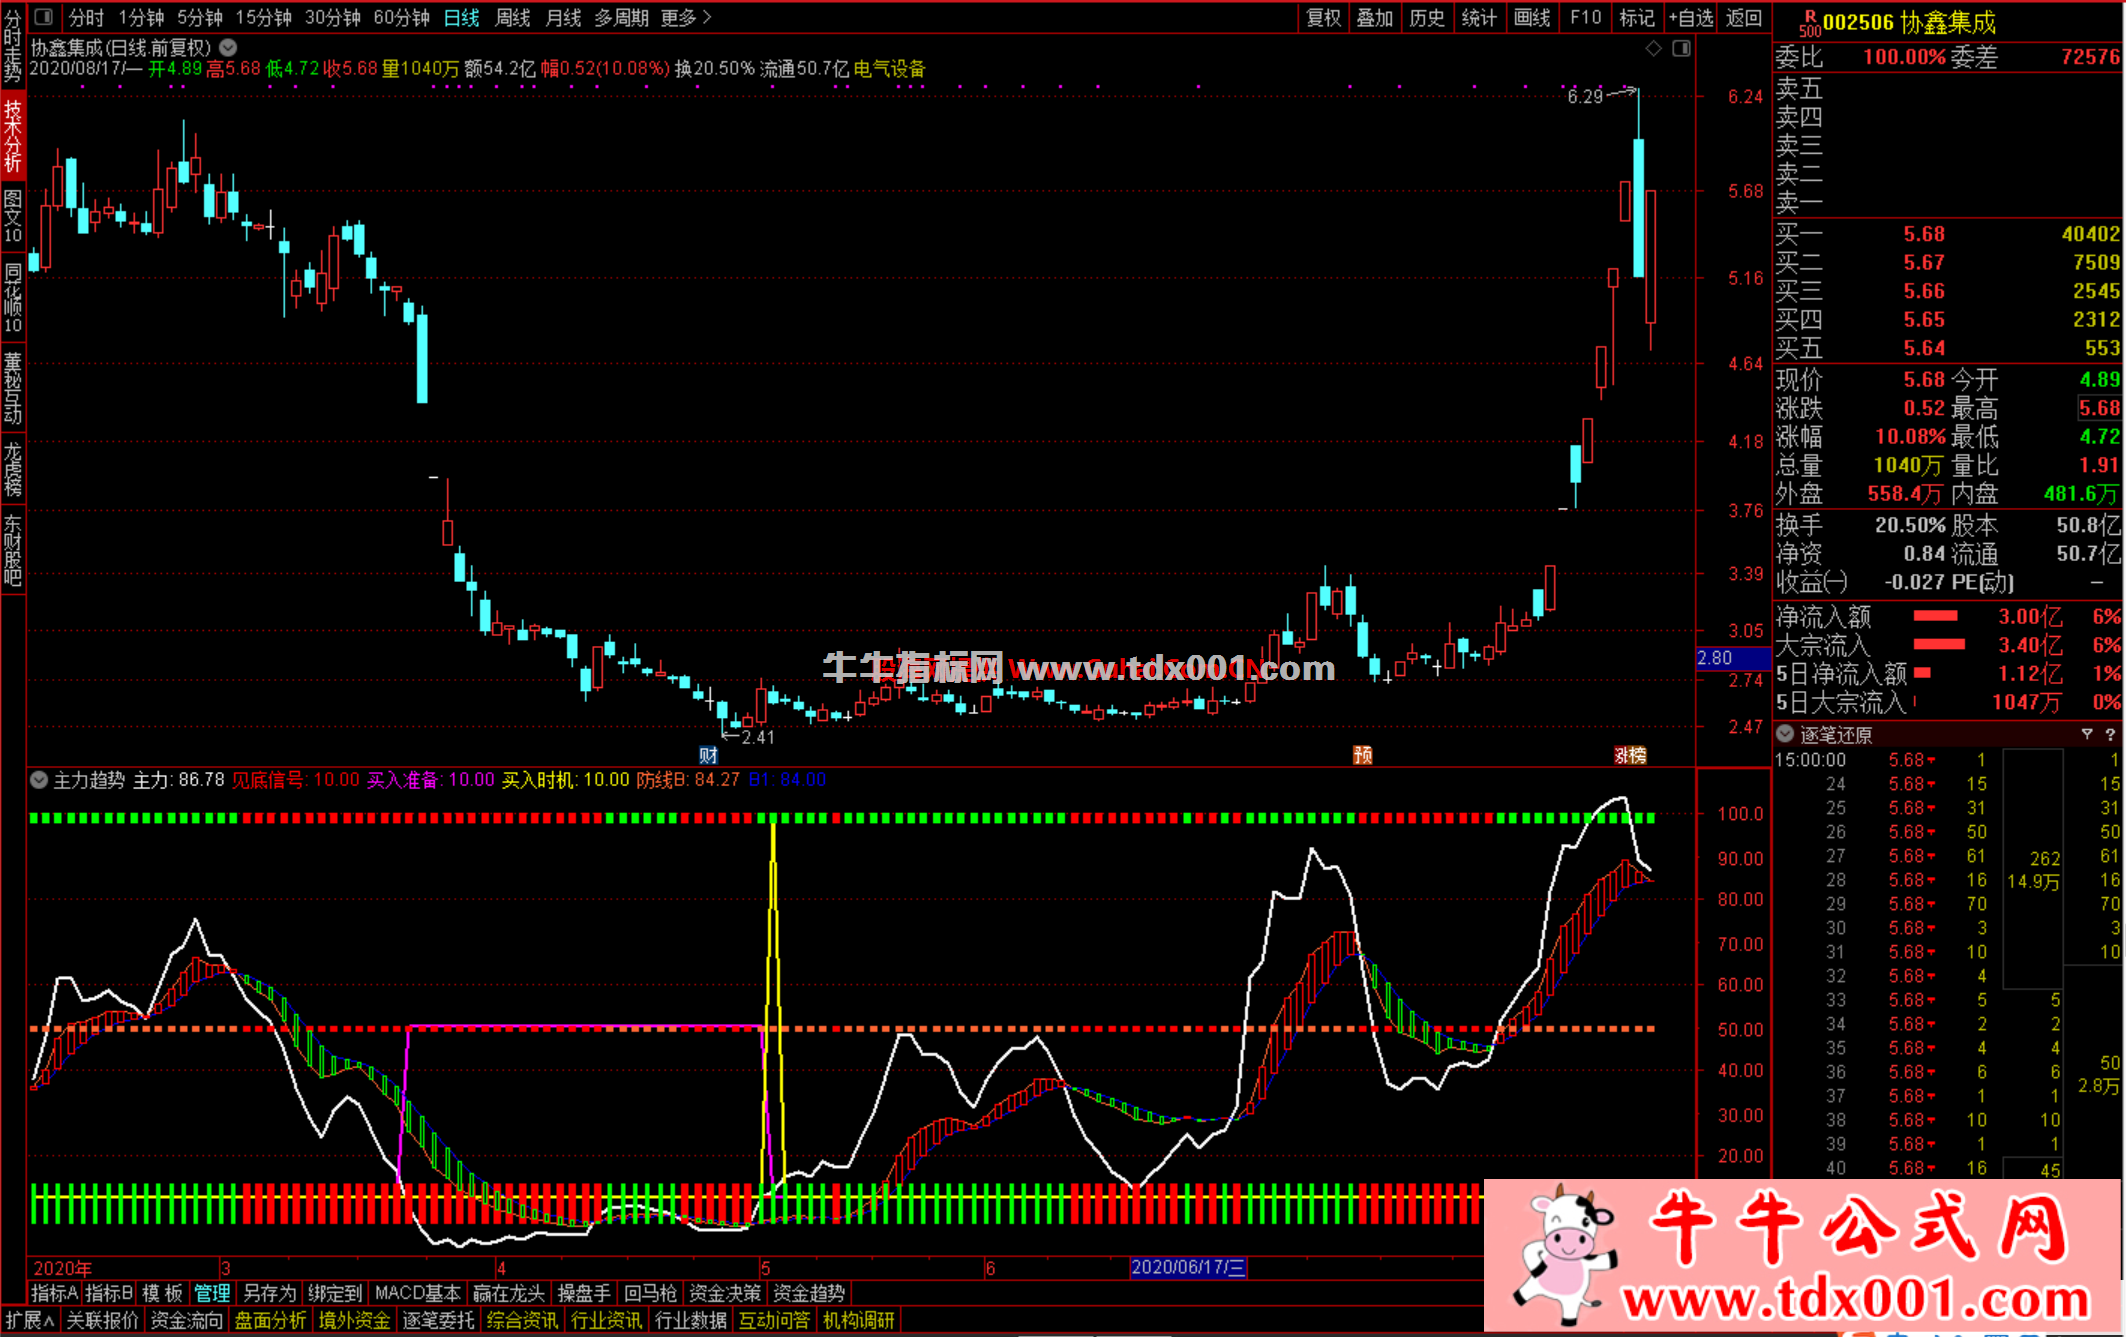Select the 5分钟 period
Viewport: 2126px width, 1337px height.
point(200,18)
